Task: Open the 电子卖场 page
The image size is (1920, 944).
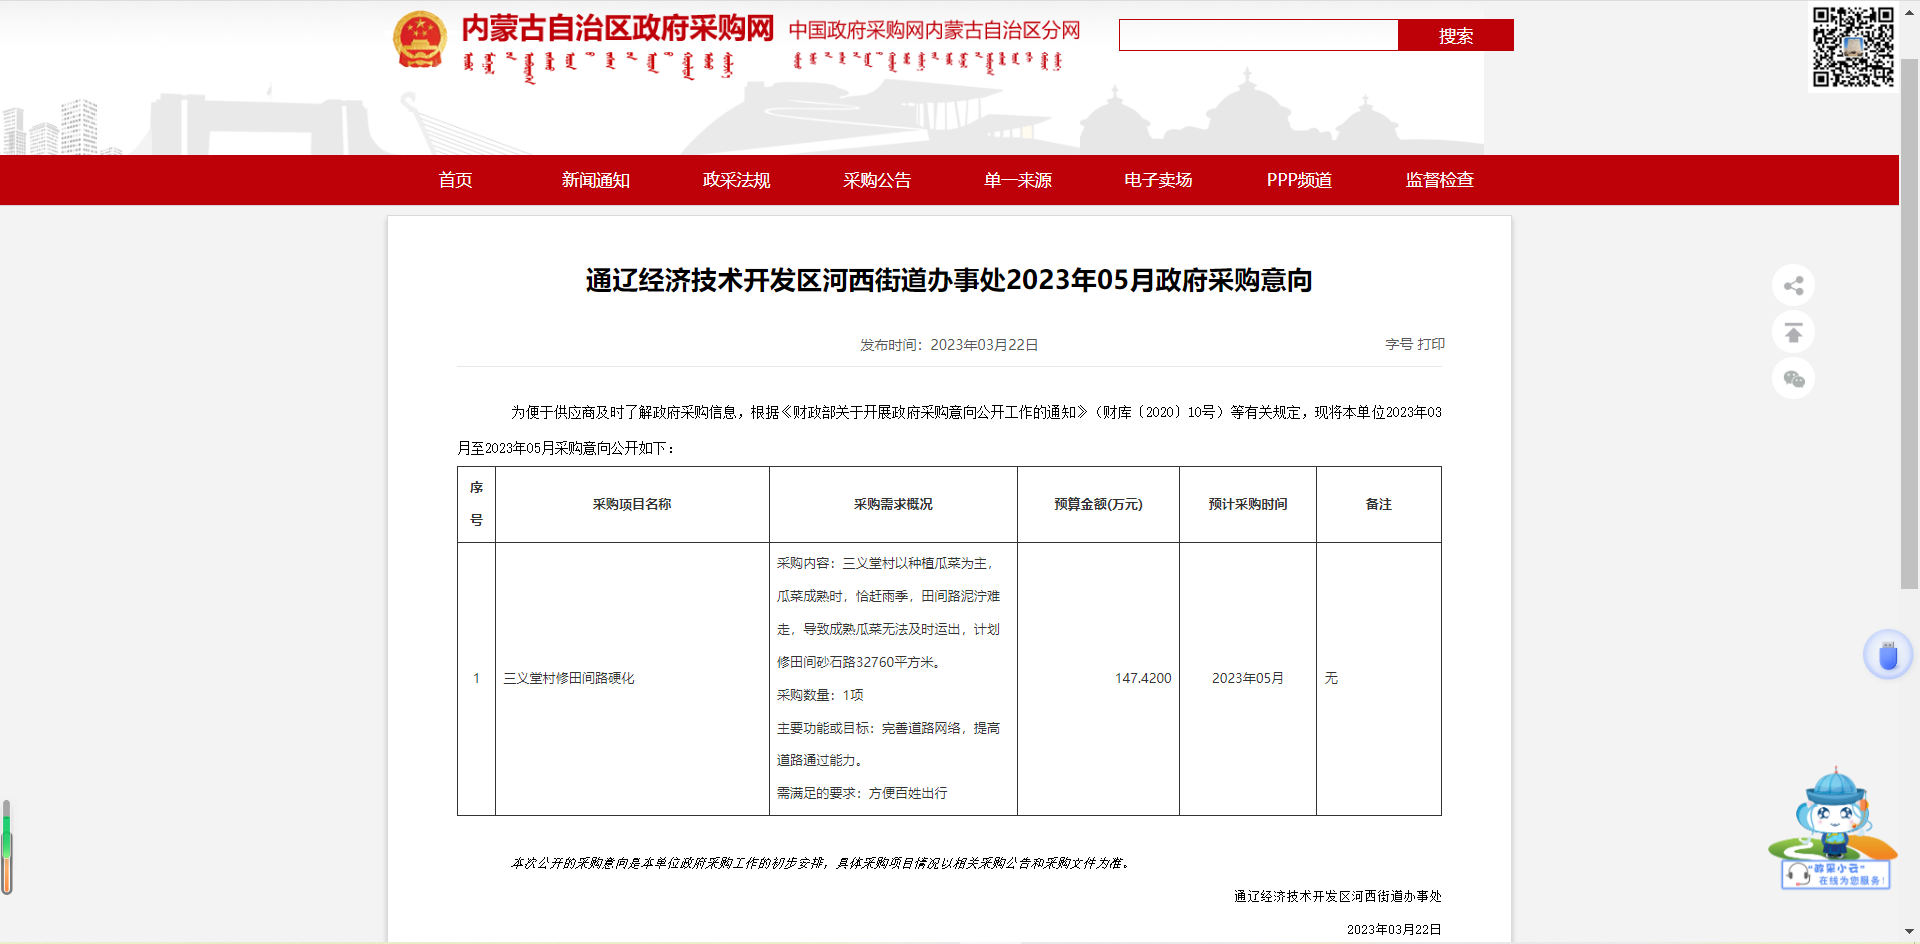Action: 1158,180
